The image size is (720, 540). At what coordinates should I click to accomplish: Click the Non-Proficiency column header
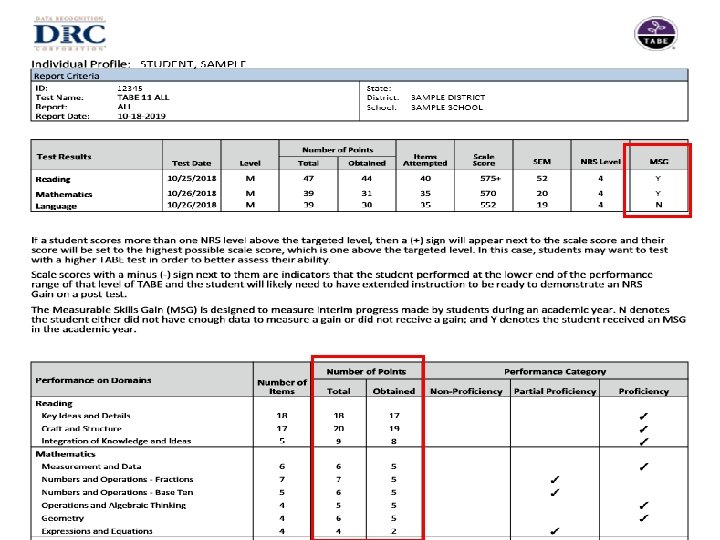[466, 391]
